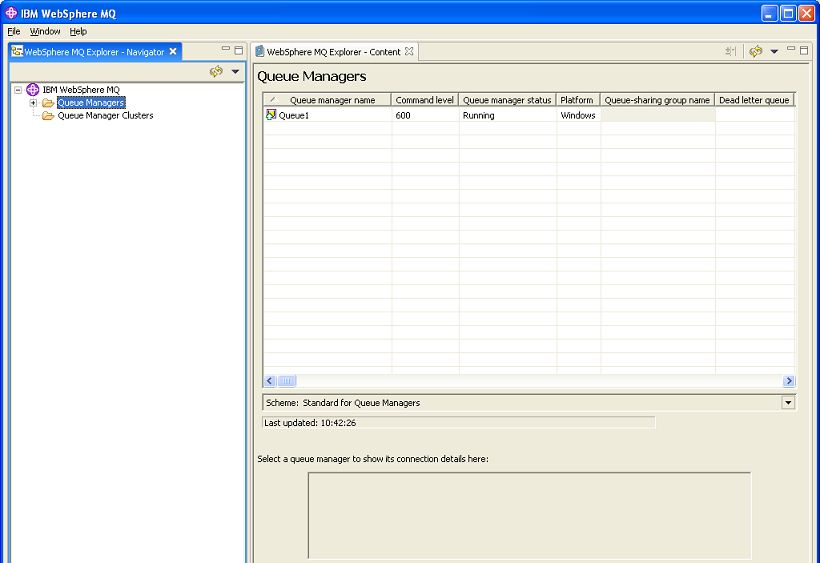Select the Queue Managers tree item
The height and width of the screenshot is (563, 820).
click(x=91, y=103)
